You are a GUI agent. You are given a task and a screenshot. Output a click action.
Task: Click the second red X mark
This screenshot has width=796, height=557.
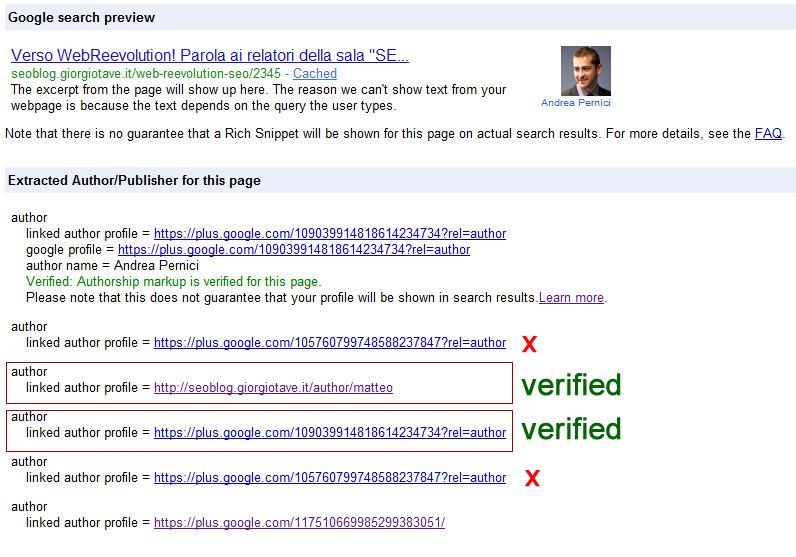click(532, 478)
